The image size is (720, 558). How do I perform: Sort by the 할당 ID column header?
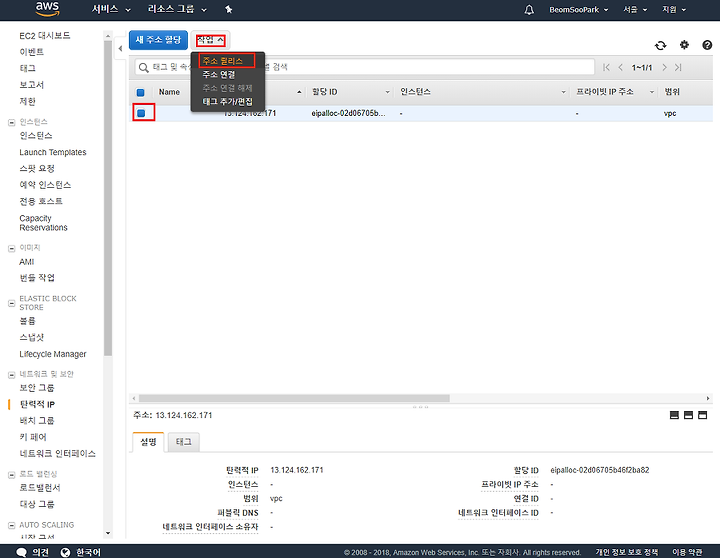[x=351, y=92]
